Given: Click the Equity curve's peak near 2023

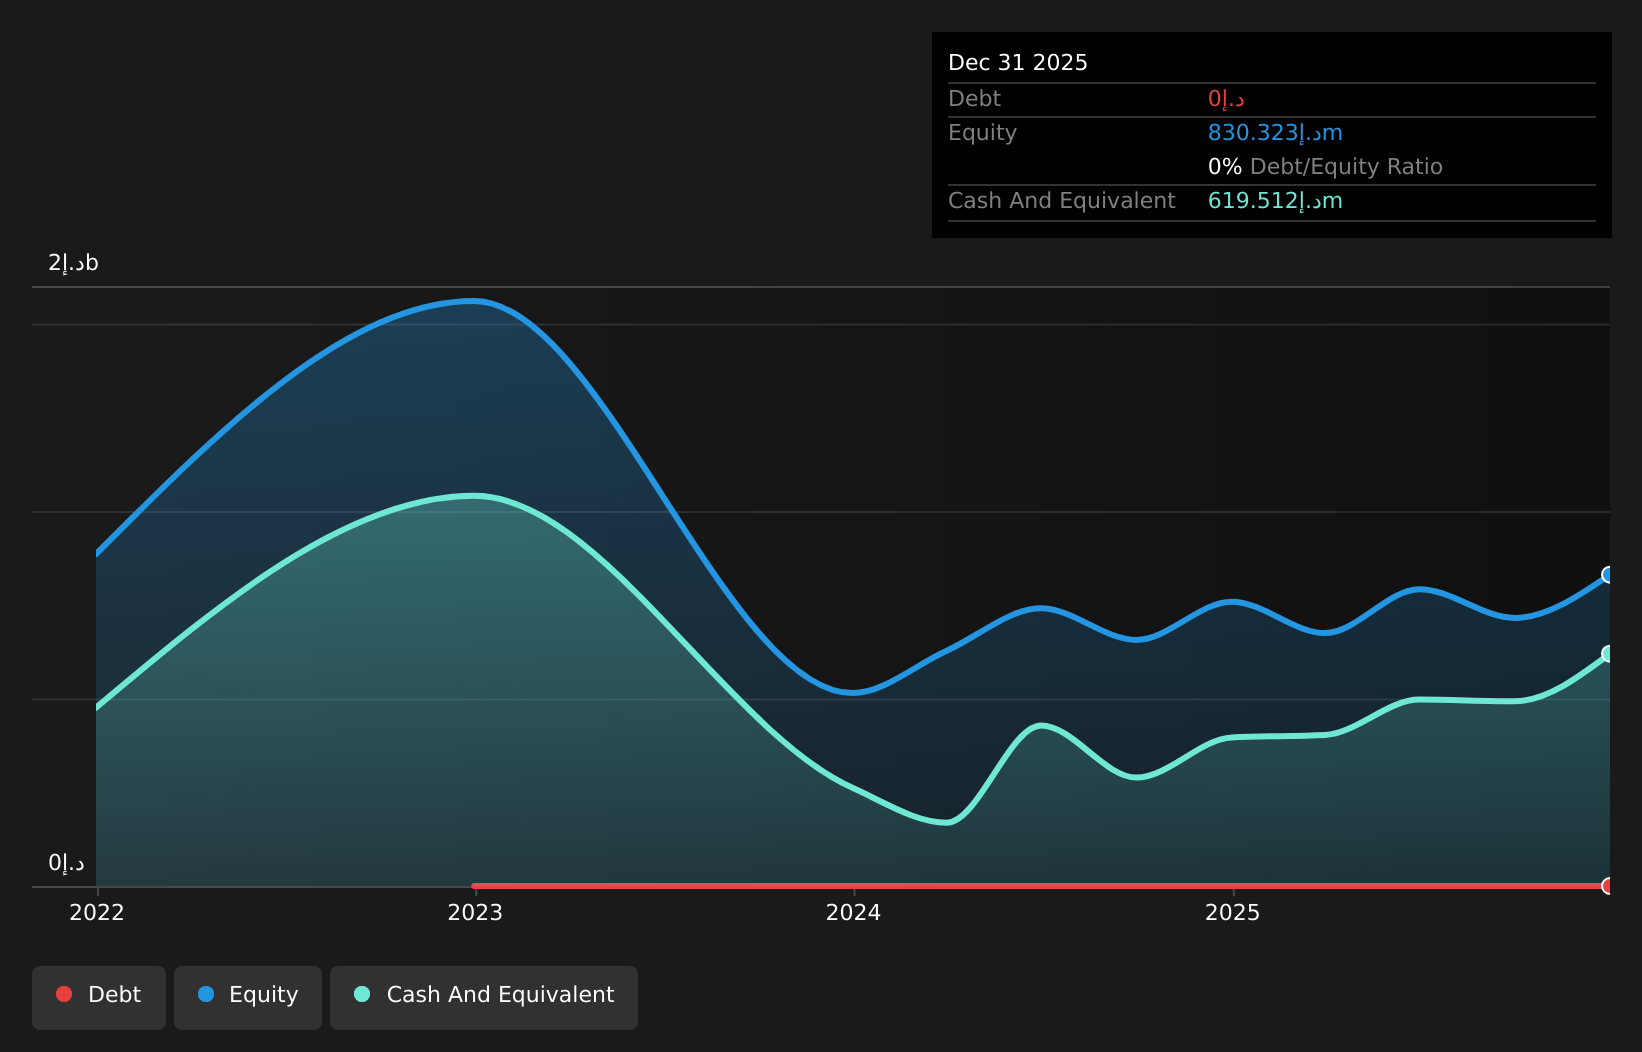Looking at the screenshot, I should 473,301.
